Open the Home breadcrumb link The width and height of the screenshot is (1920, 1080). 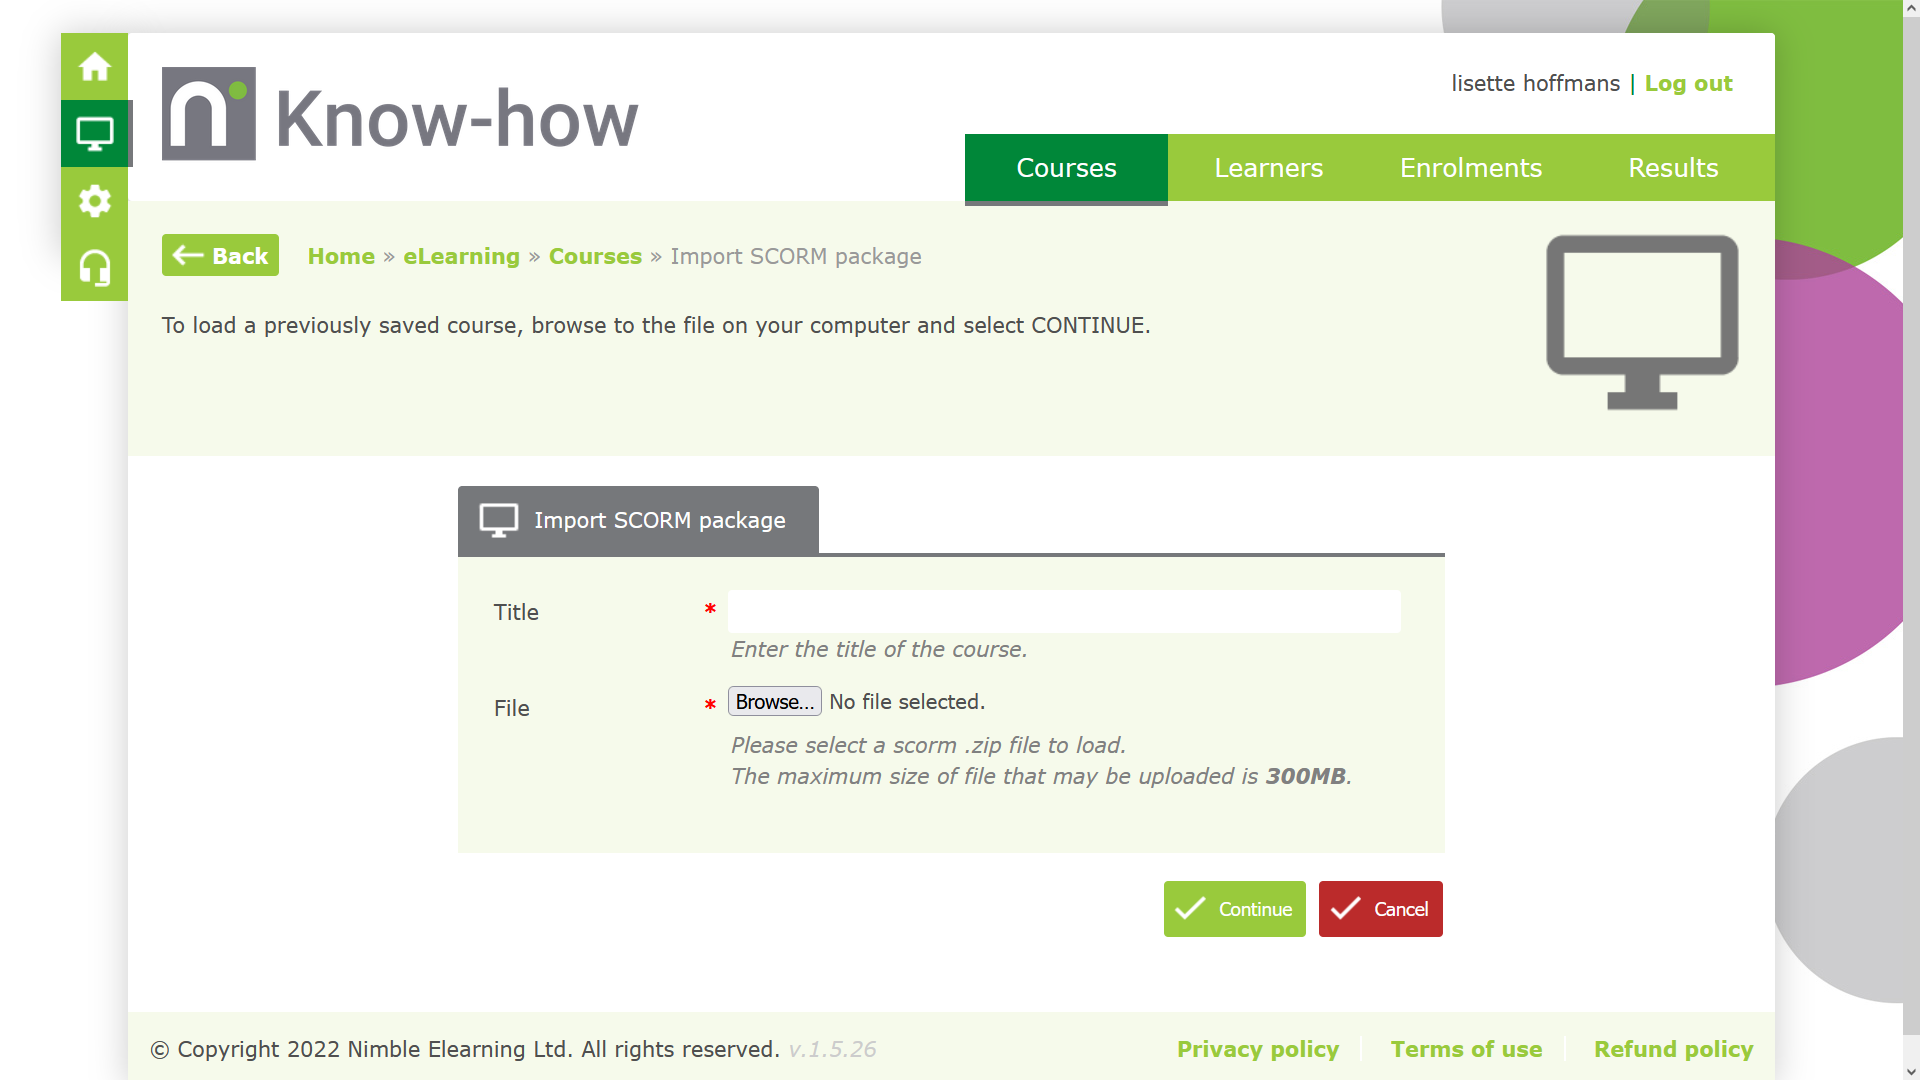341,257
